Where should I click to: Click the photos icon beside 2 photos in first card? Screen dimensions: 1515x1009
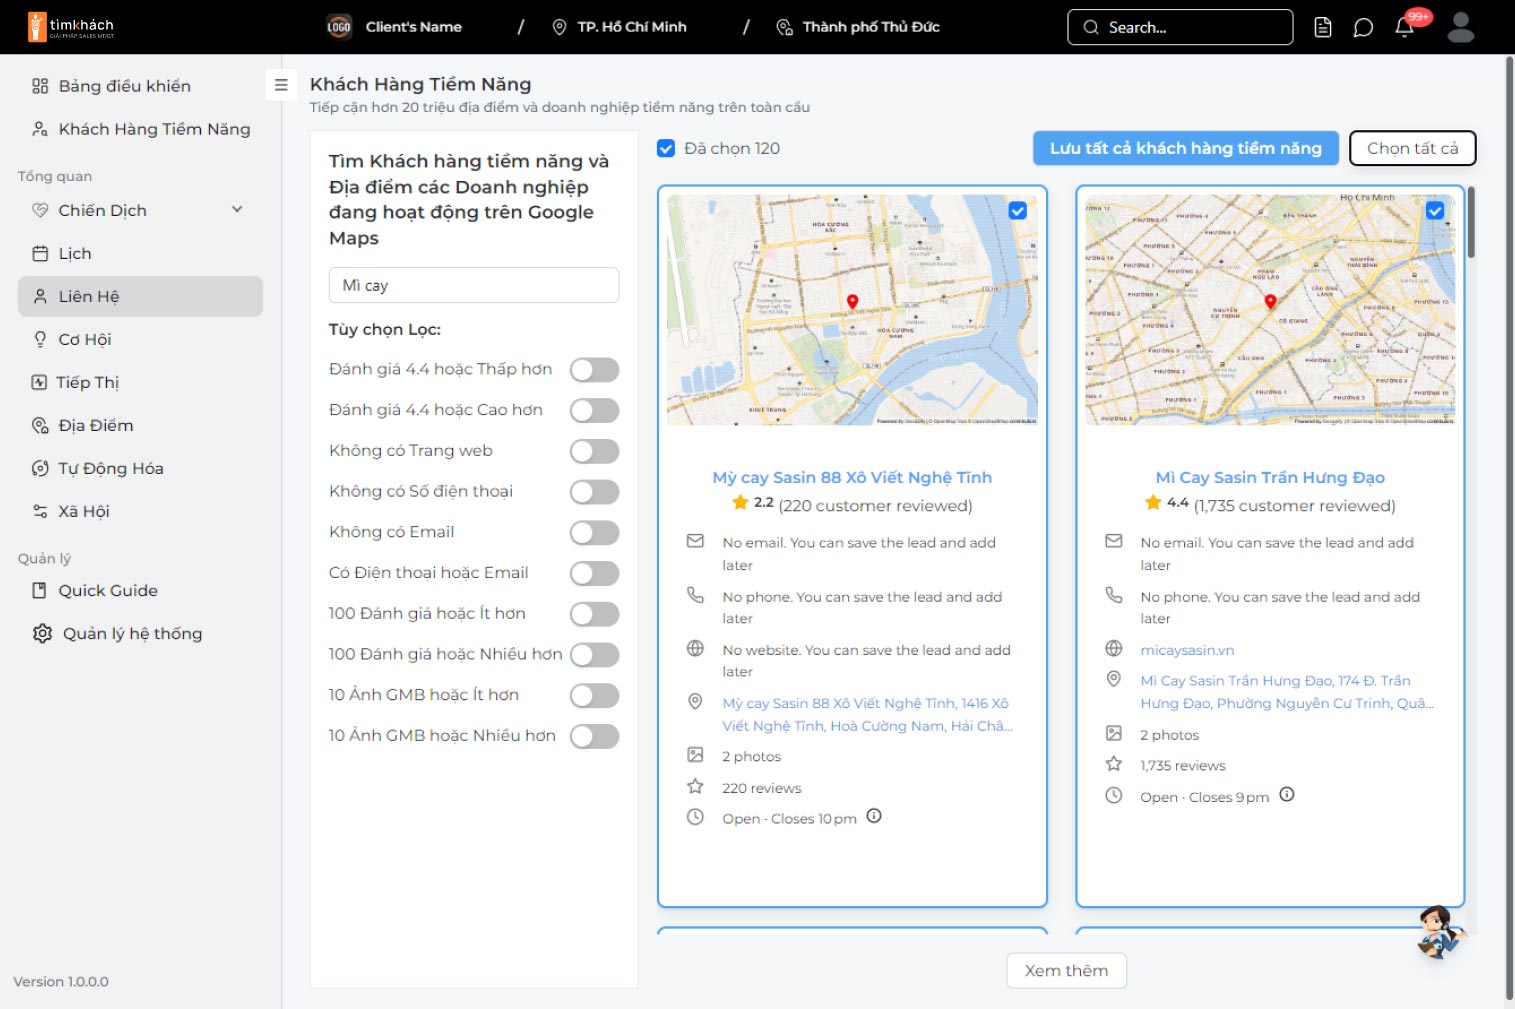[x=695, y=755]
